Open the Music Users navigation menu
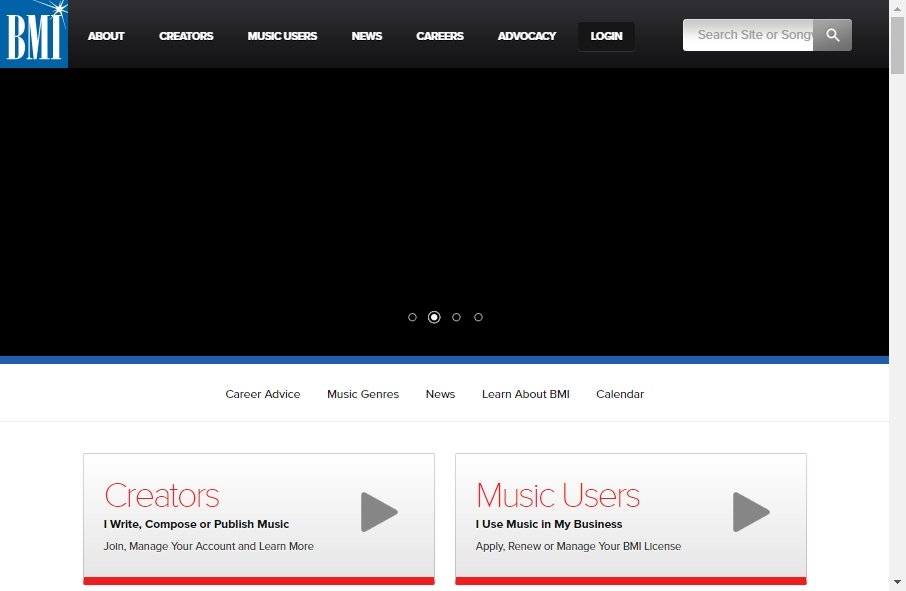 point(282,36)
